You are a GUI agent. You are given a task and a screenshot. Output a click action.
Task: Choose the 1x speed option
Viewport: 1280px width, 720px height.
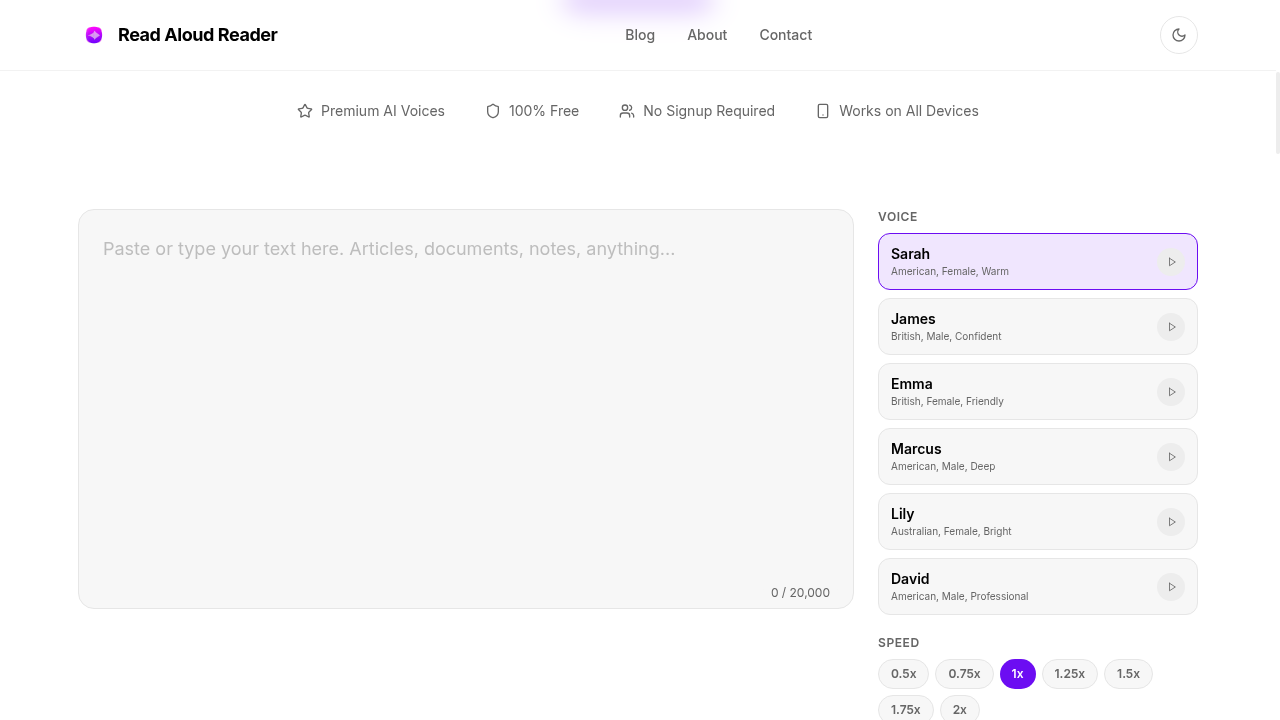pos(1018,674)
